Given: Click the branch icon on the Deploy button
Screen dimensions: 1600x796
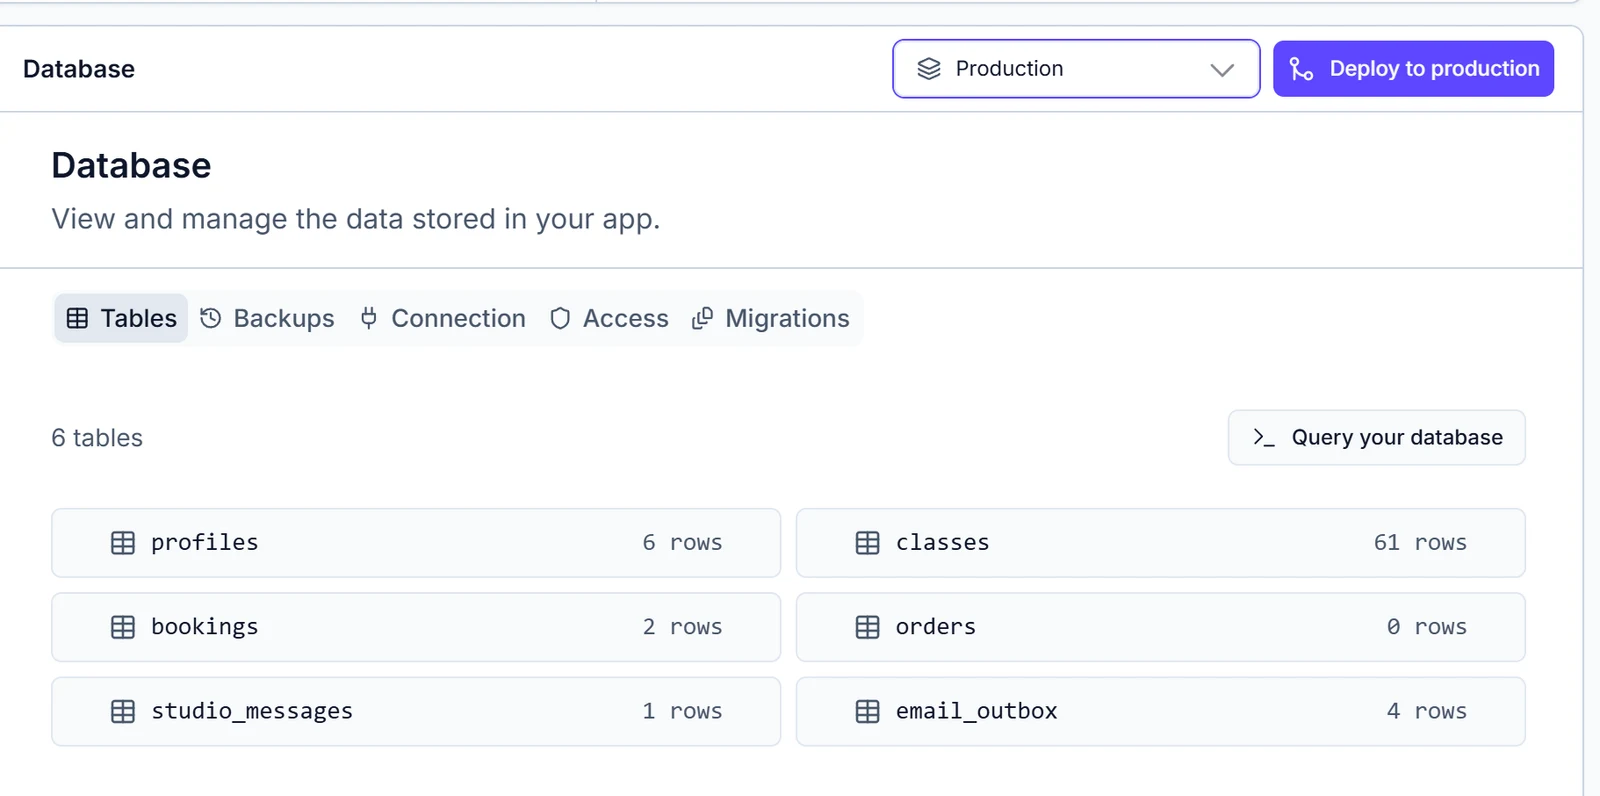Looking at the screenshot, I should (x=1301, y=69).
